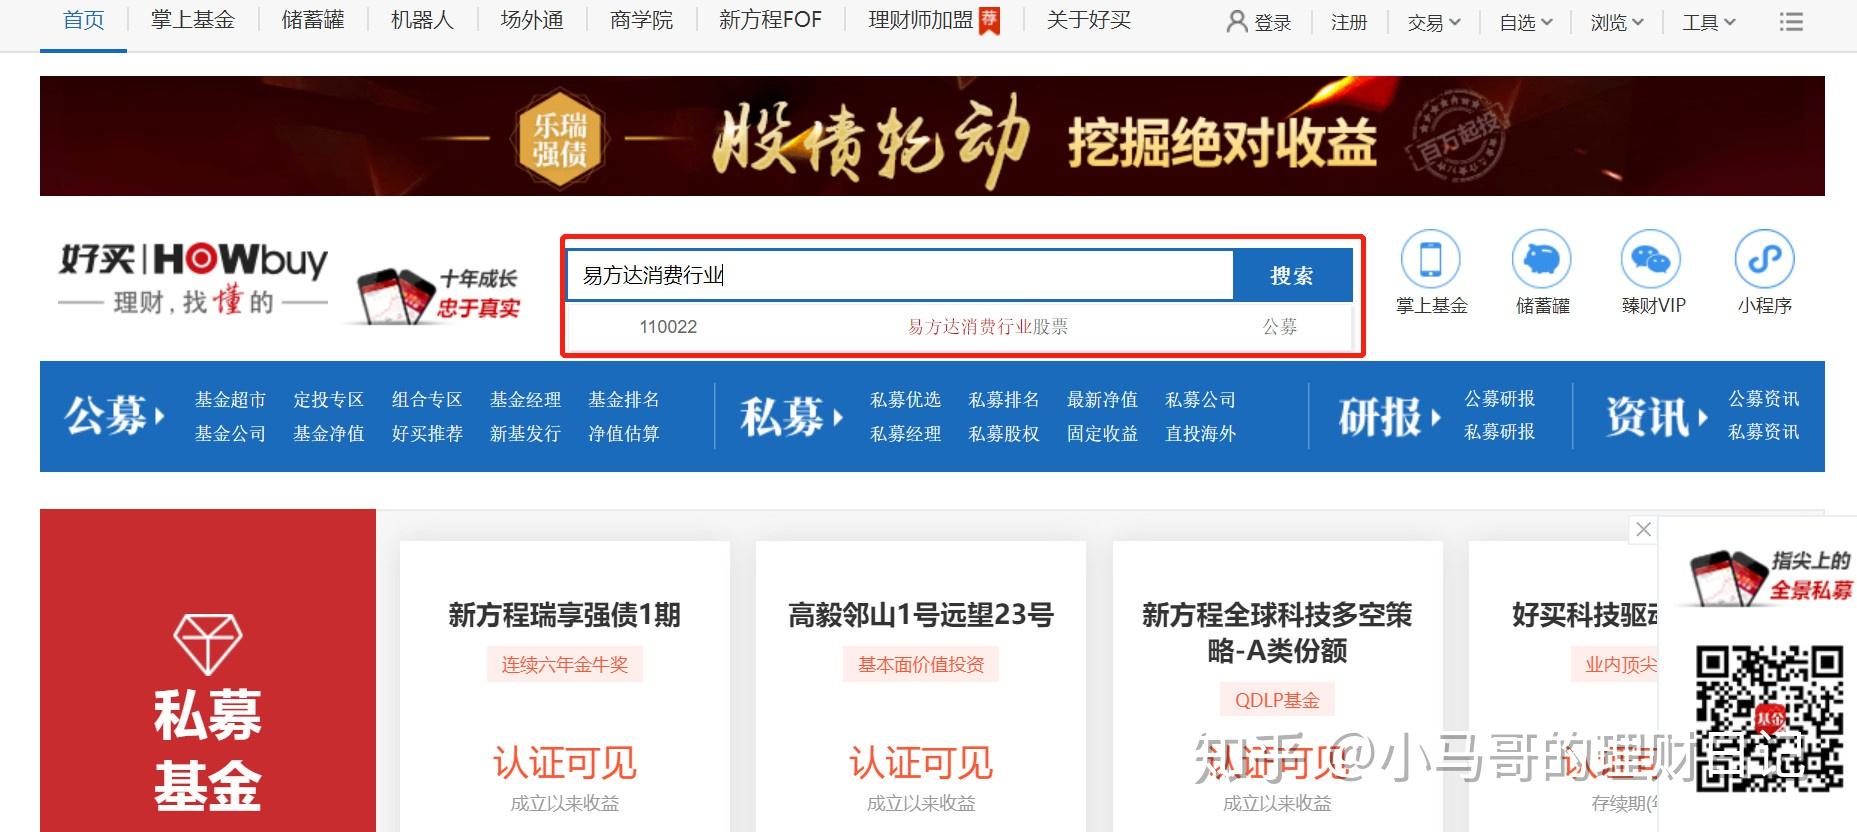Open the 定投专区 link
Screen dimensions: 1857x832
(328, 400)
